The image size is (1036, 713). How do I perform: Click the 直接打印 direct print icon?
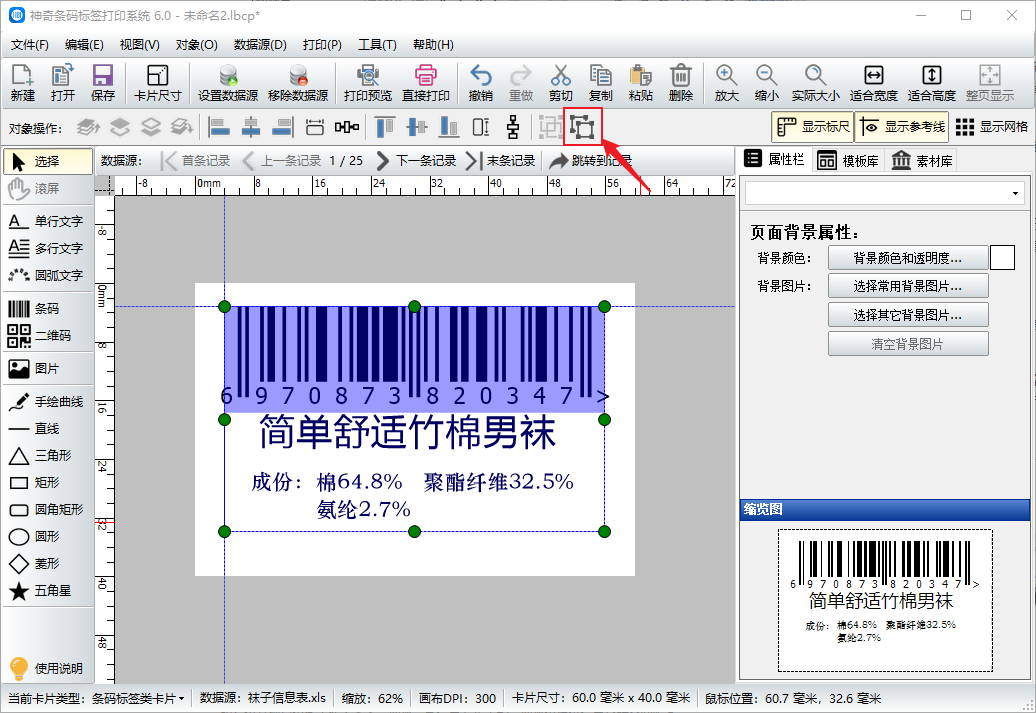click(x=426, y=83)
